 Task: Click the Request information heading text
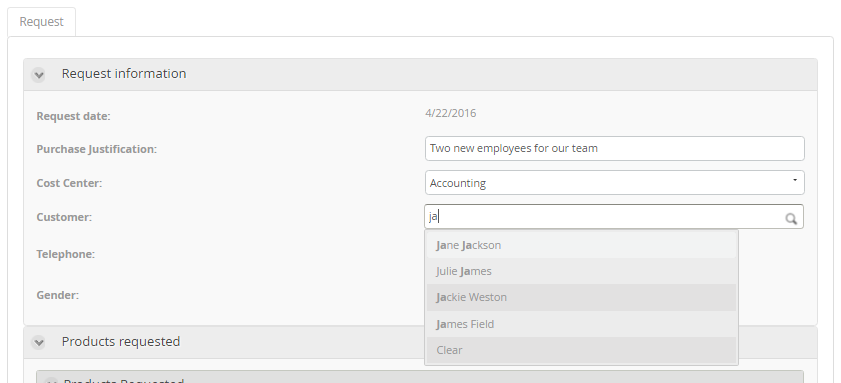124,73
